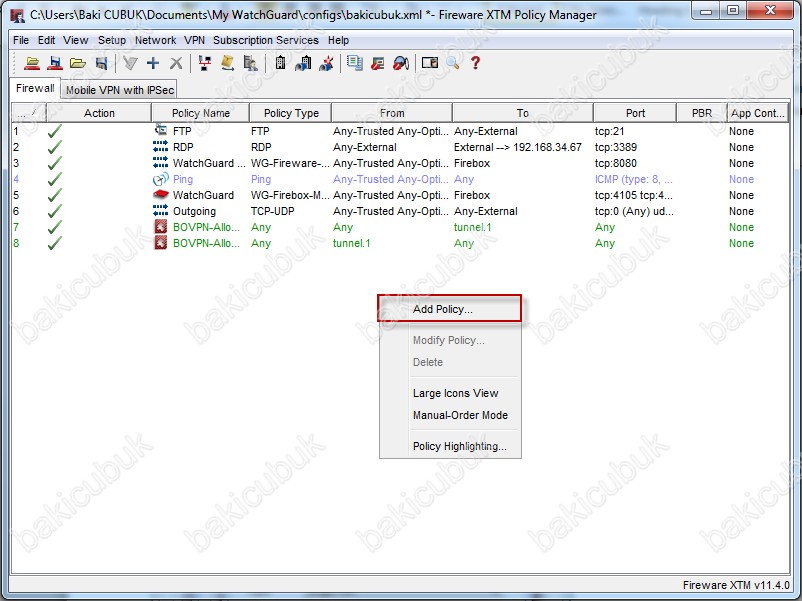Screen dimensions: 802x601
Task: Click the Open from Firebox toolbar icon
Action: tap(32, 63)
